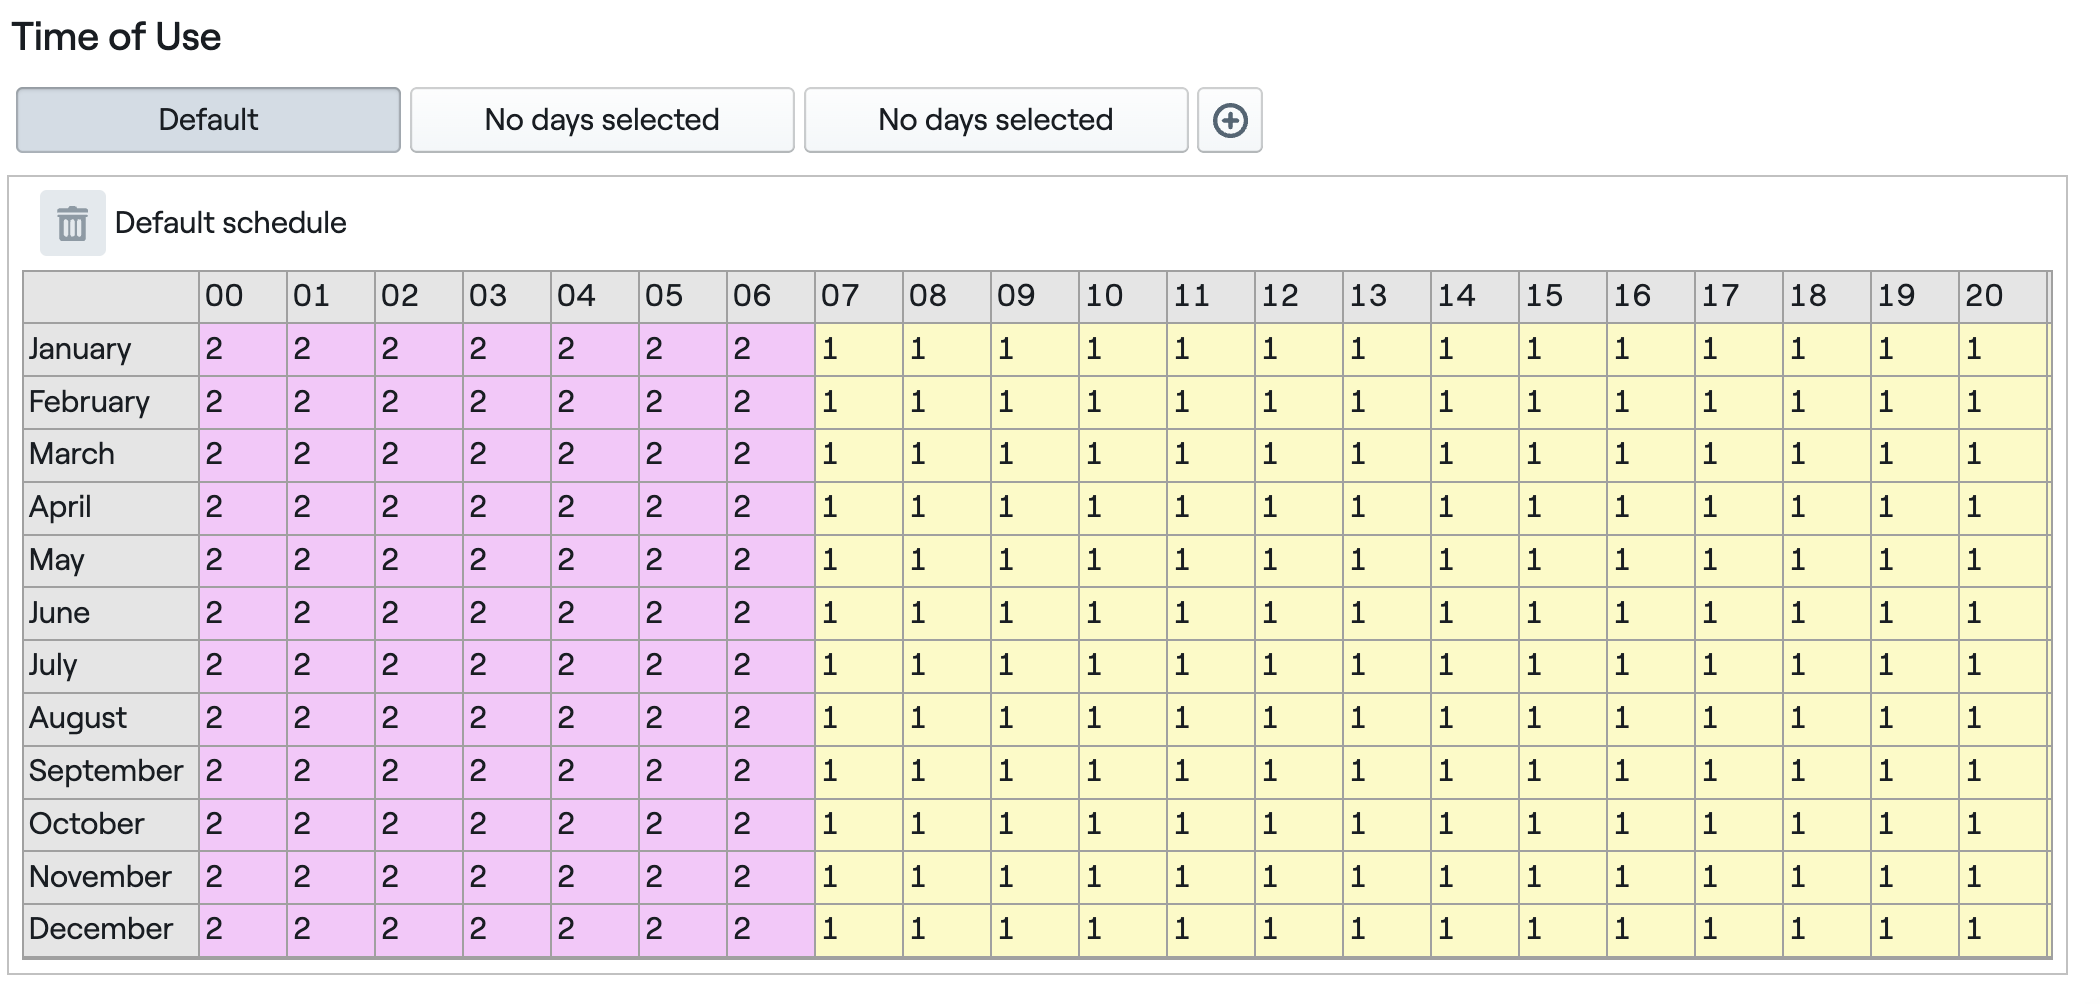Click the April 10 cell
The image size is (2100, 1004).
click(x=1122, y=507)
